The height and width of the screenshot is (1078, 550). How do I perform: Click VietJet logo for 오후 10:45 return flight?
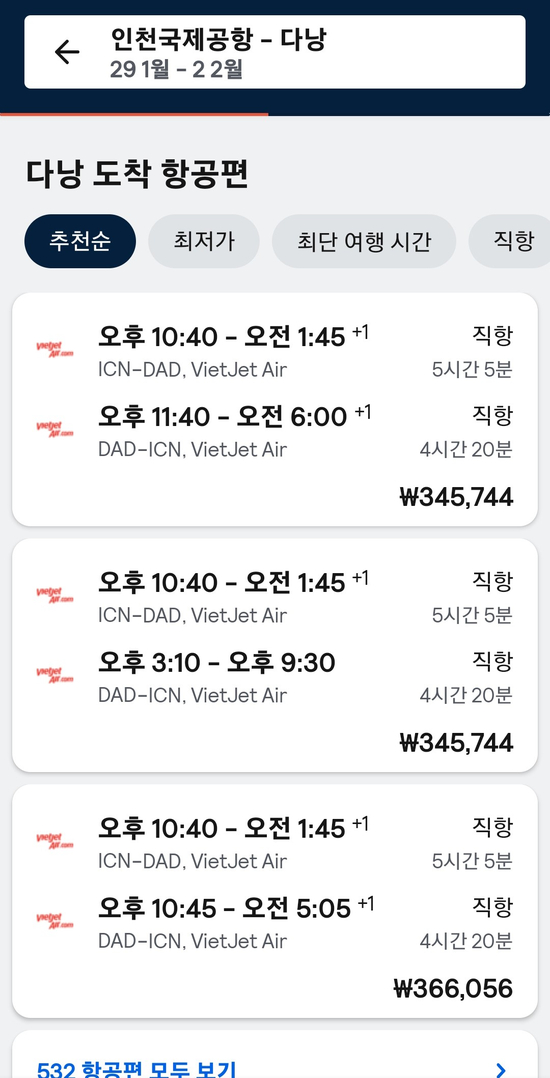tap(54, 921)
